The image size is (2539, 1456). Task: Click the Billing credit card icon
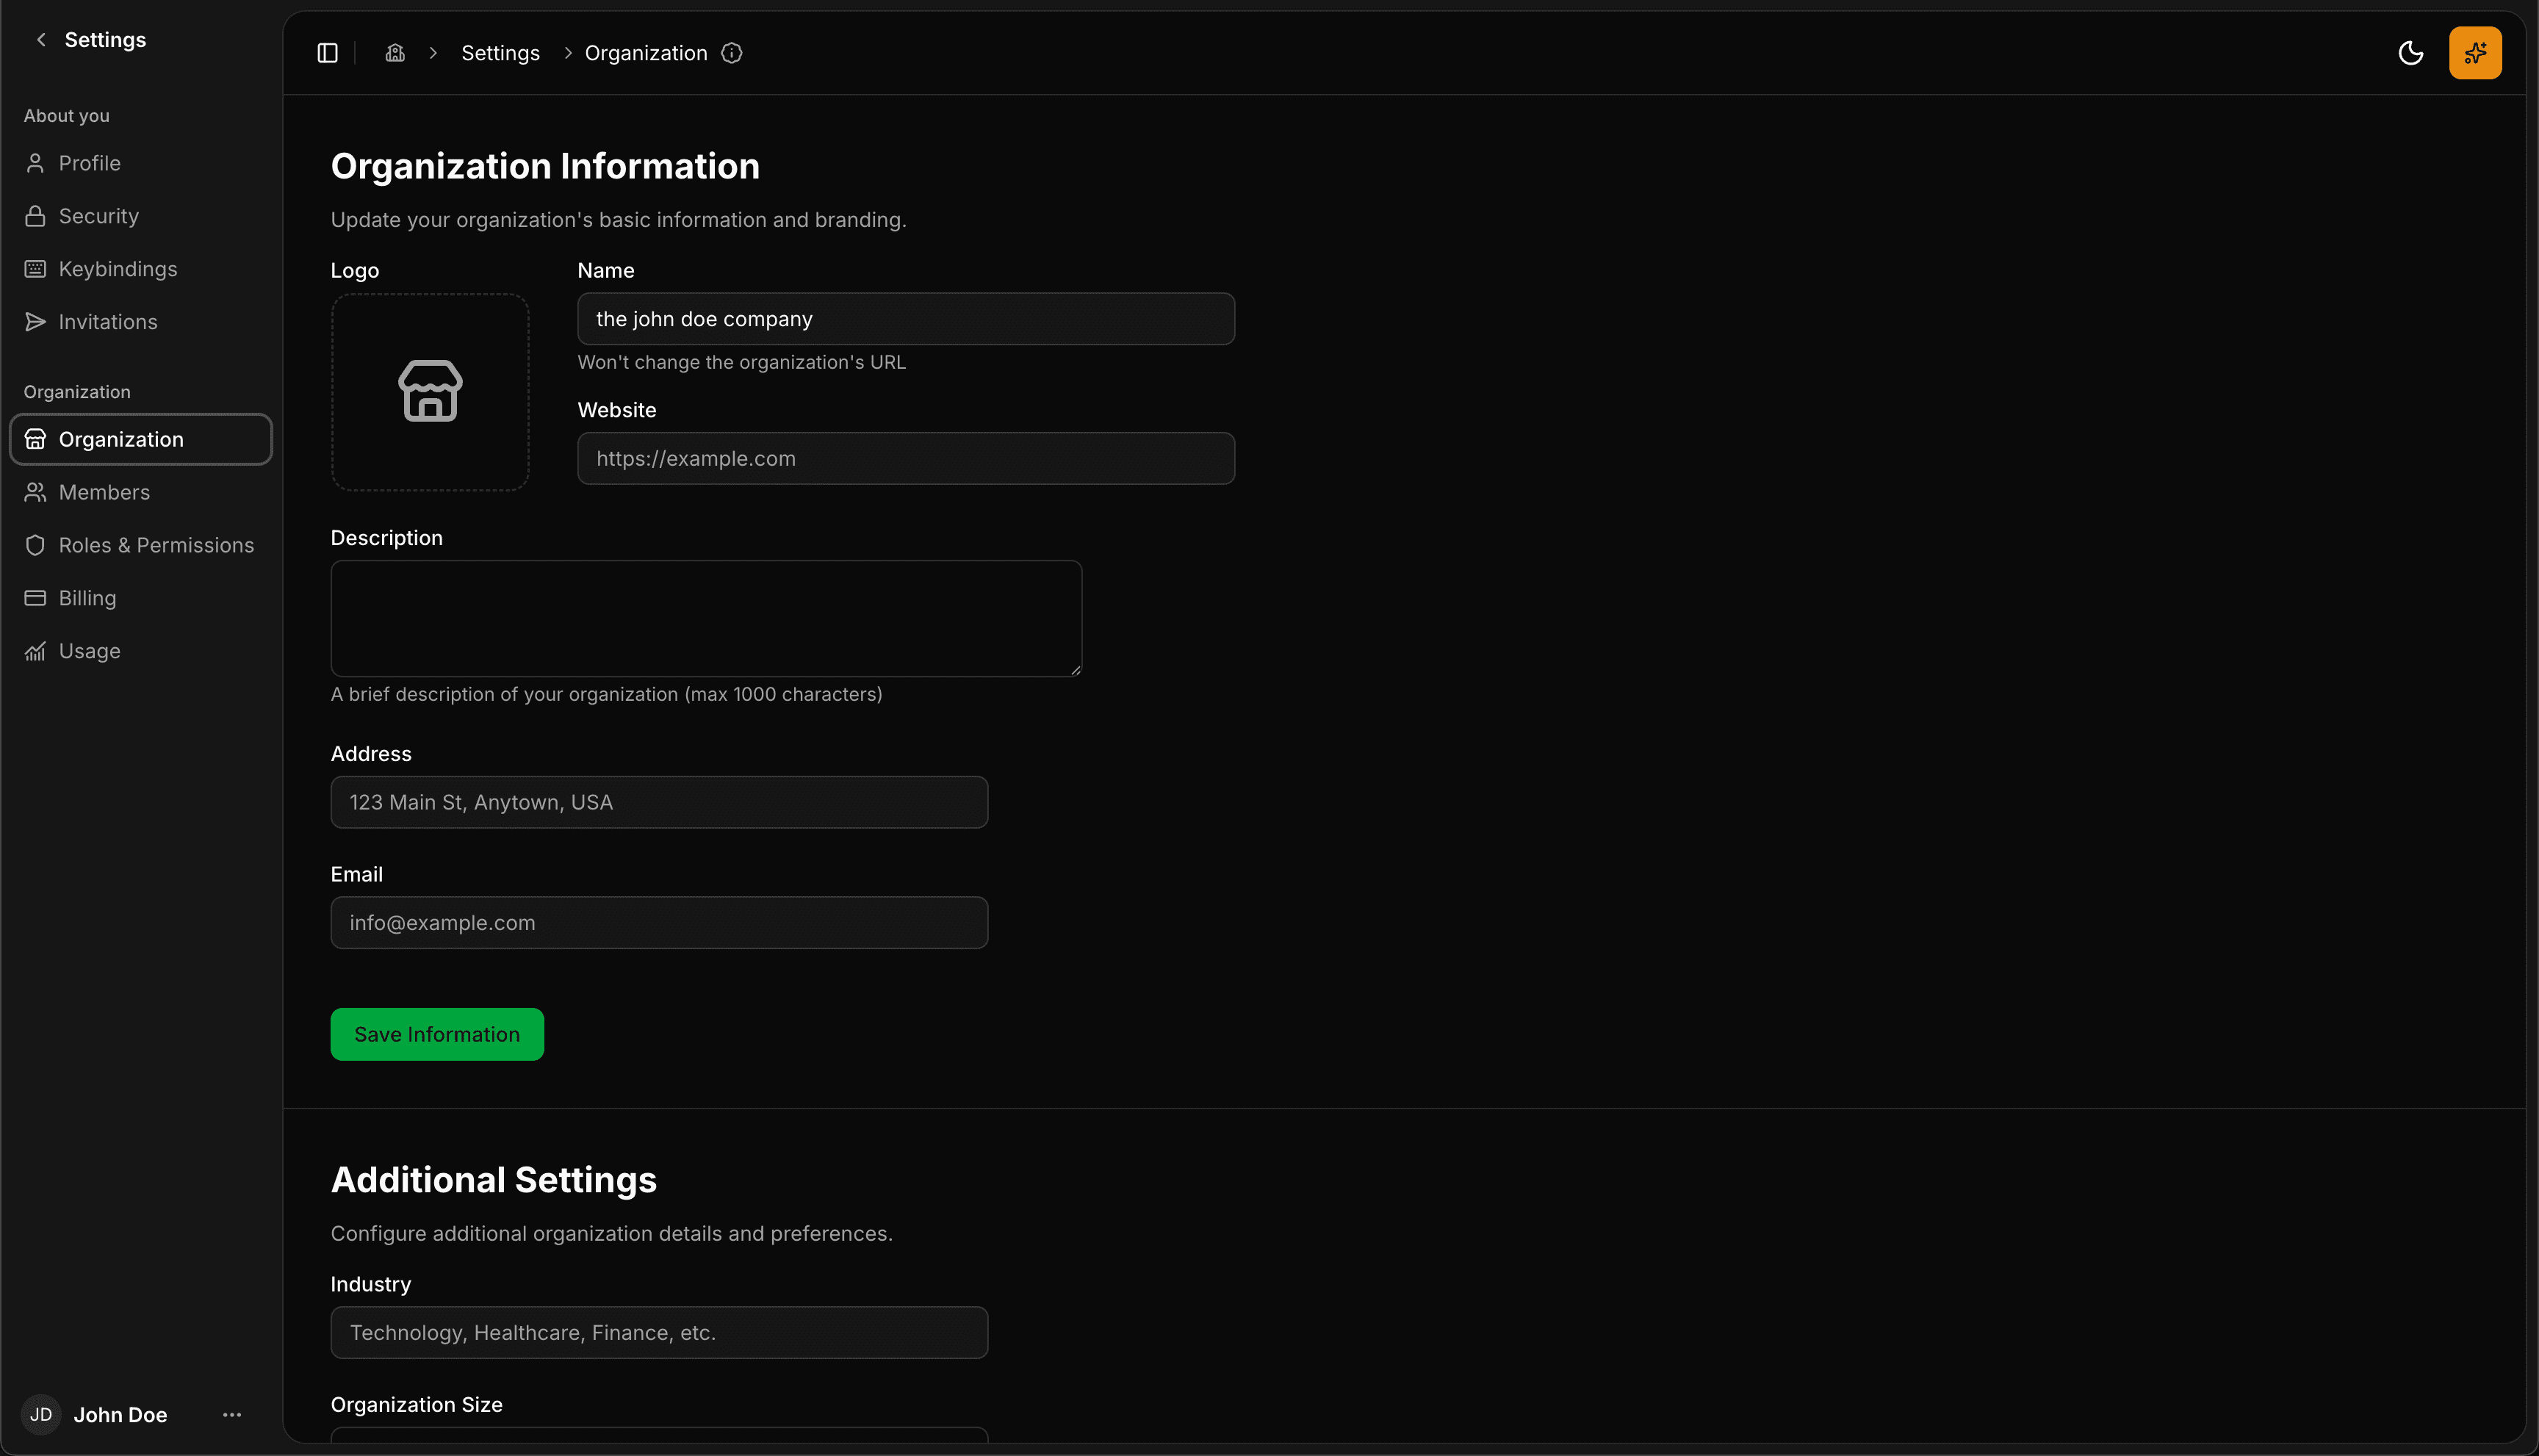coord(35,597)
